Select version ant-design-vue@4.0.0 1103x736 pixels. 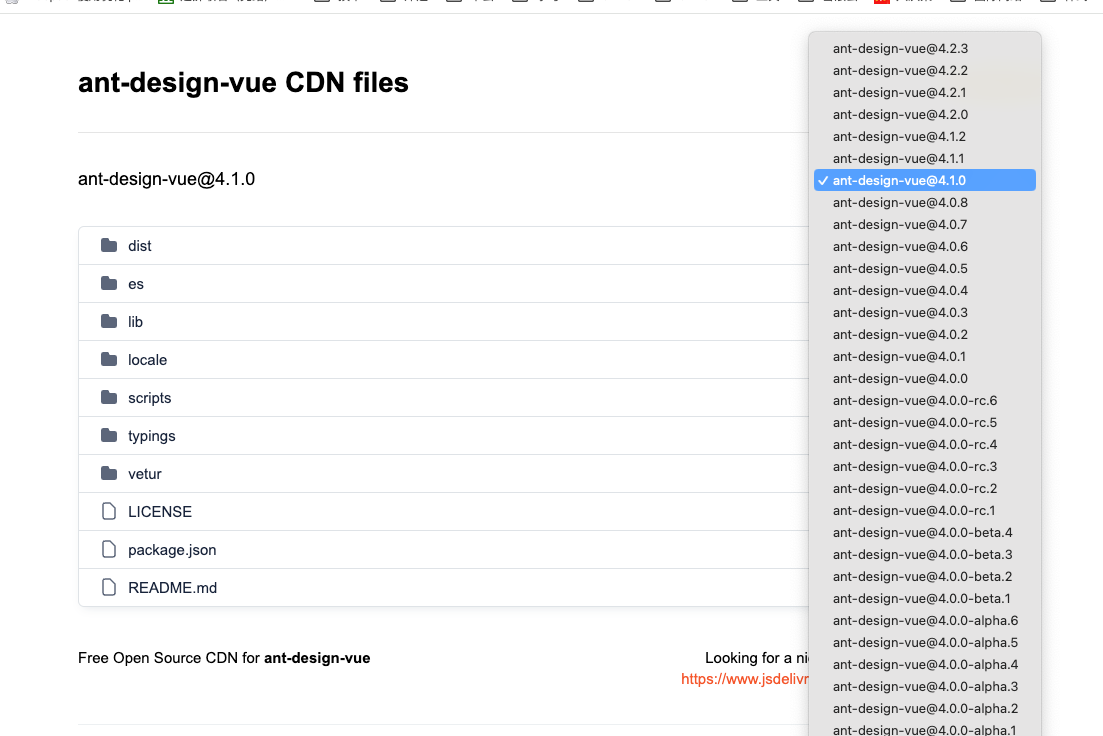(x=924, y=379)
